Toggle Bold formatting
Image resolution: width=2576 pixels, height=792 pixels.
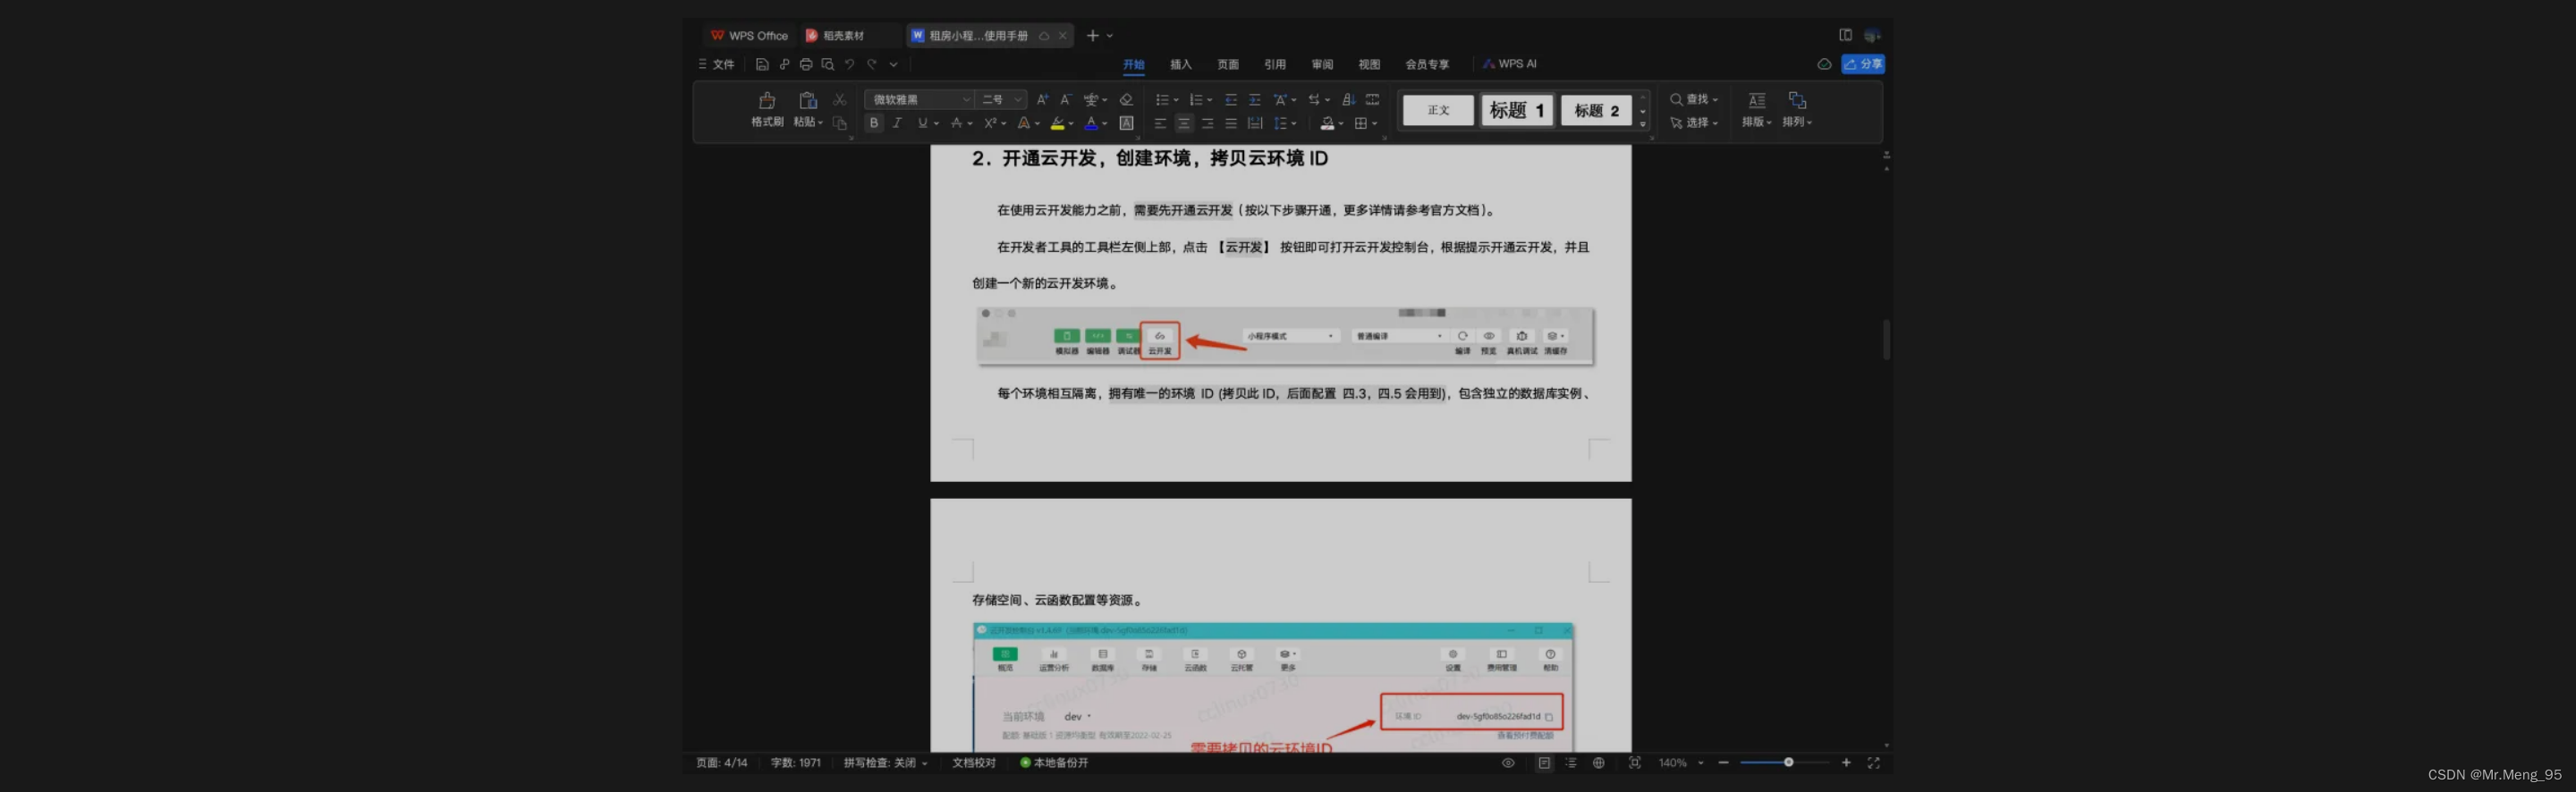(874, 123)
